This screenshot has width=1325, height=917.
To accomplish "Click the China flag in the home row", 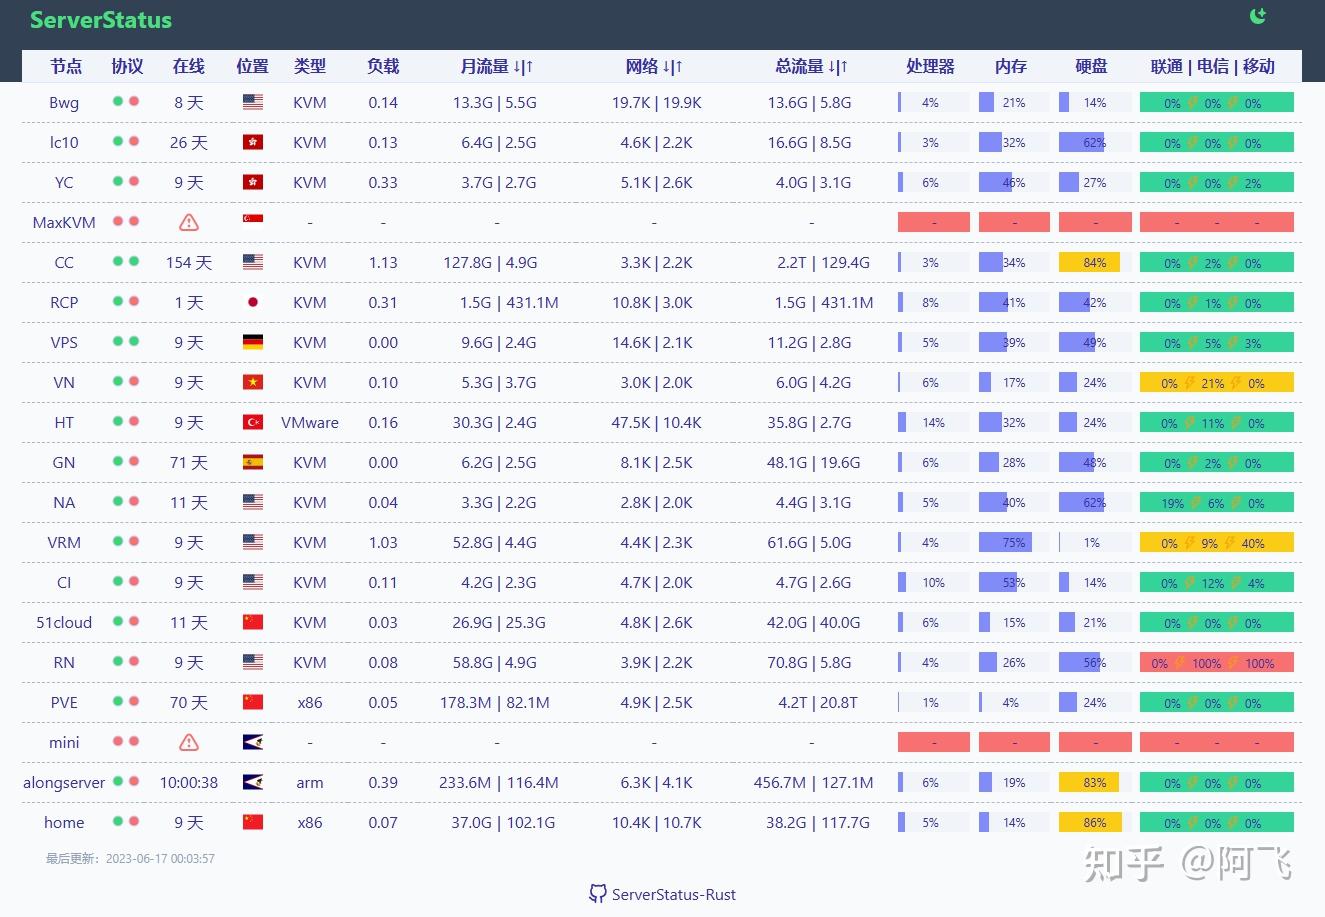I will point(253,822).
